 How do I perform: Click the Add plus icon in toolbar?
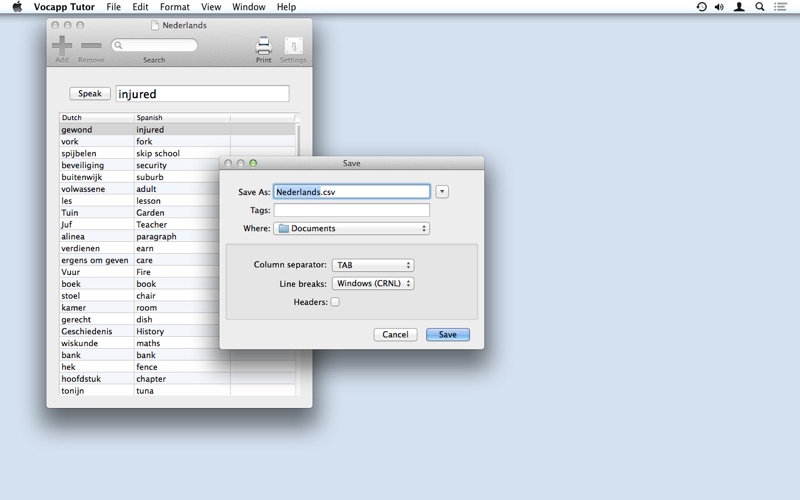click(62, 45)
